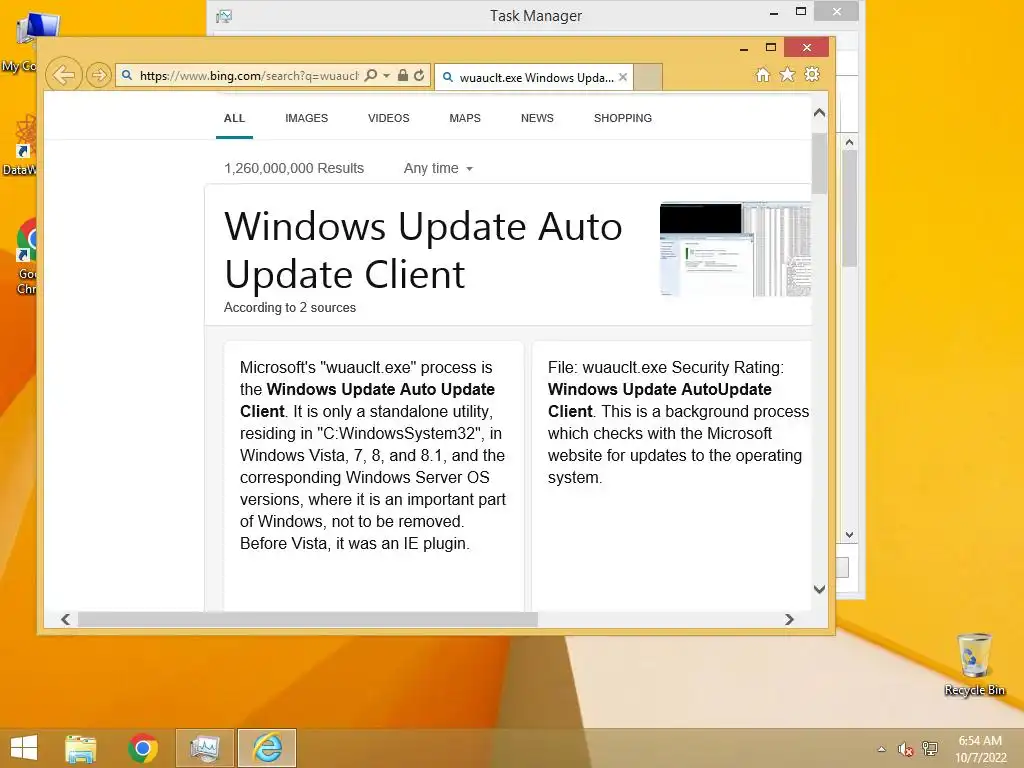Minimize the Internet Explorer window
The height and width of the screenshot is (768, 1024).
coord(744,48)
